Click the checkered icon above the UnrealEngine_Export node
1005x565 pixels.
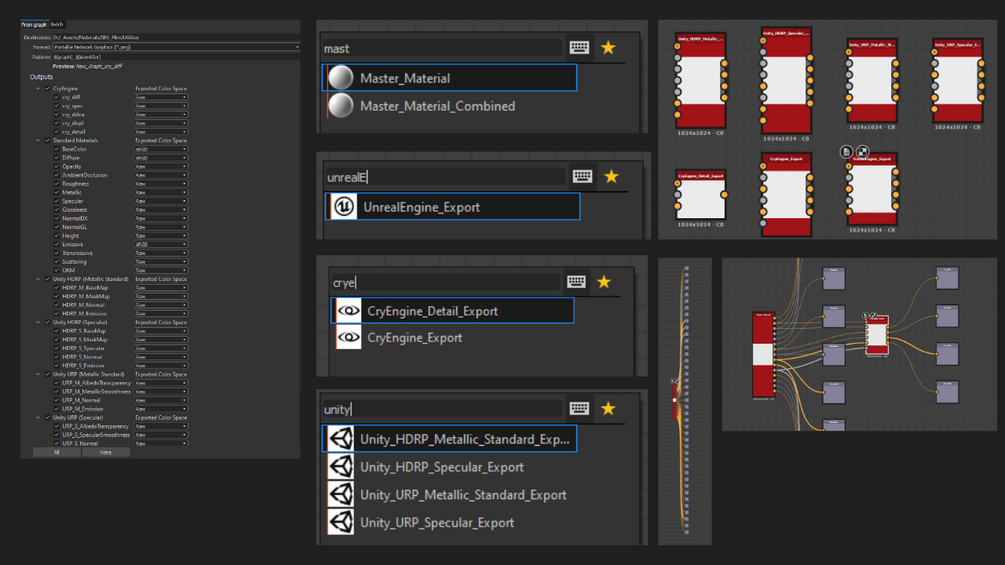[862, 152]
